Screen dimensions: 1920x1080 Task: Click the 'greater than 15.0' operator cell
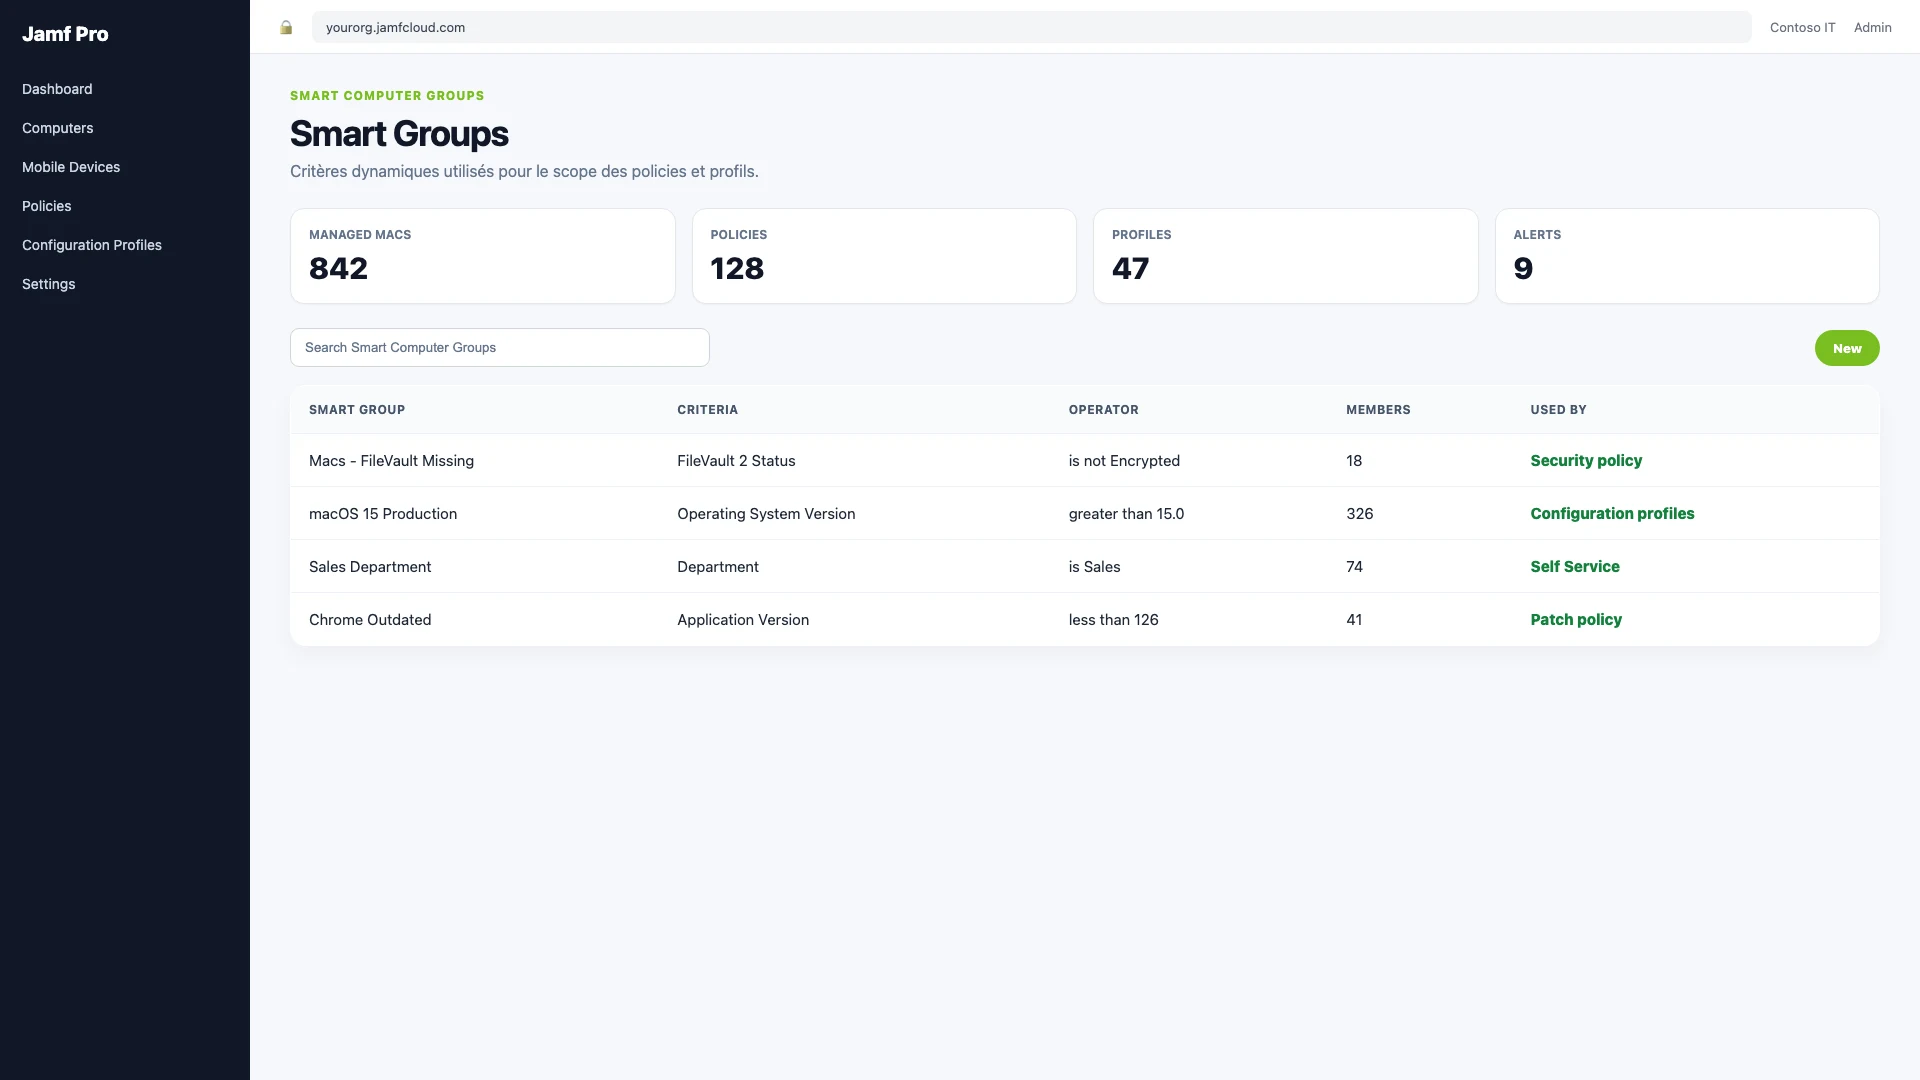(1126, 514)
